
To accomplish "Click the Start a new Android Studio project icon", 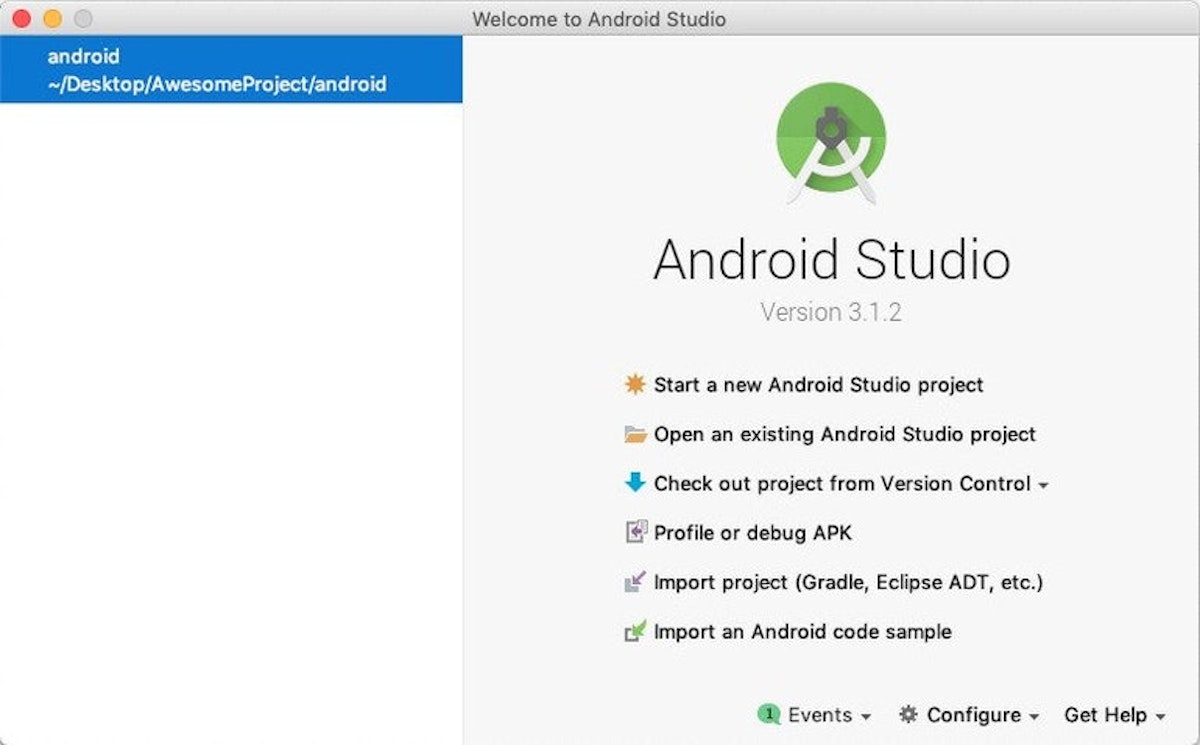I will [634, 384].
